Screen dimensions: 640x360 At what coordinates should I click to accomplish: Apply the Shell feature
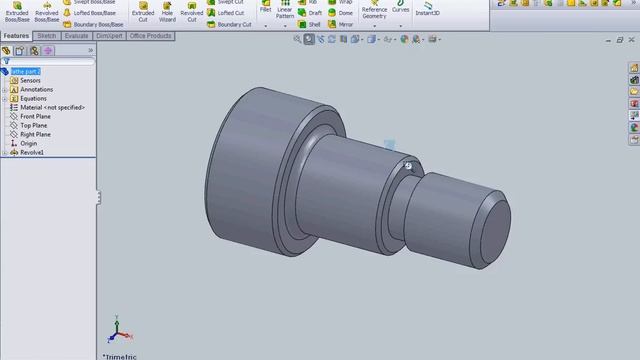point(309,24)
